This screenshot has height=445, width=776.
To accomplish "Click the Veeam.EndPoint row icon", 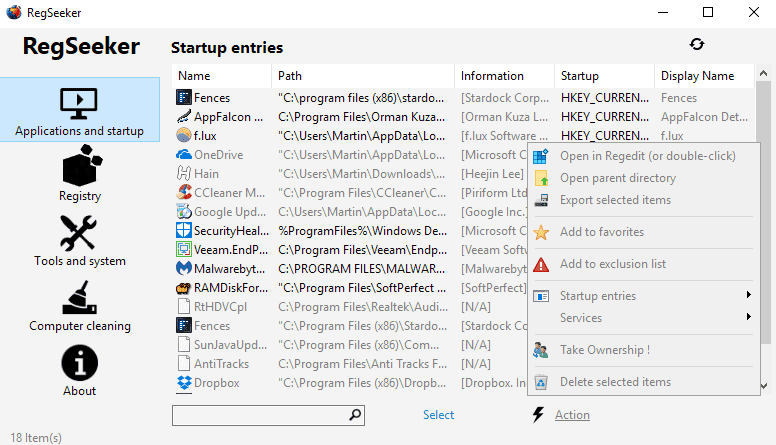I will coord(184,249).
